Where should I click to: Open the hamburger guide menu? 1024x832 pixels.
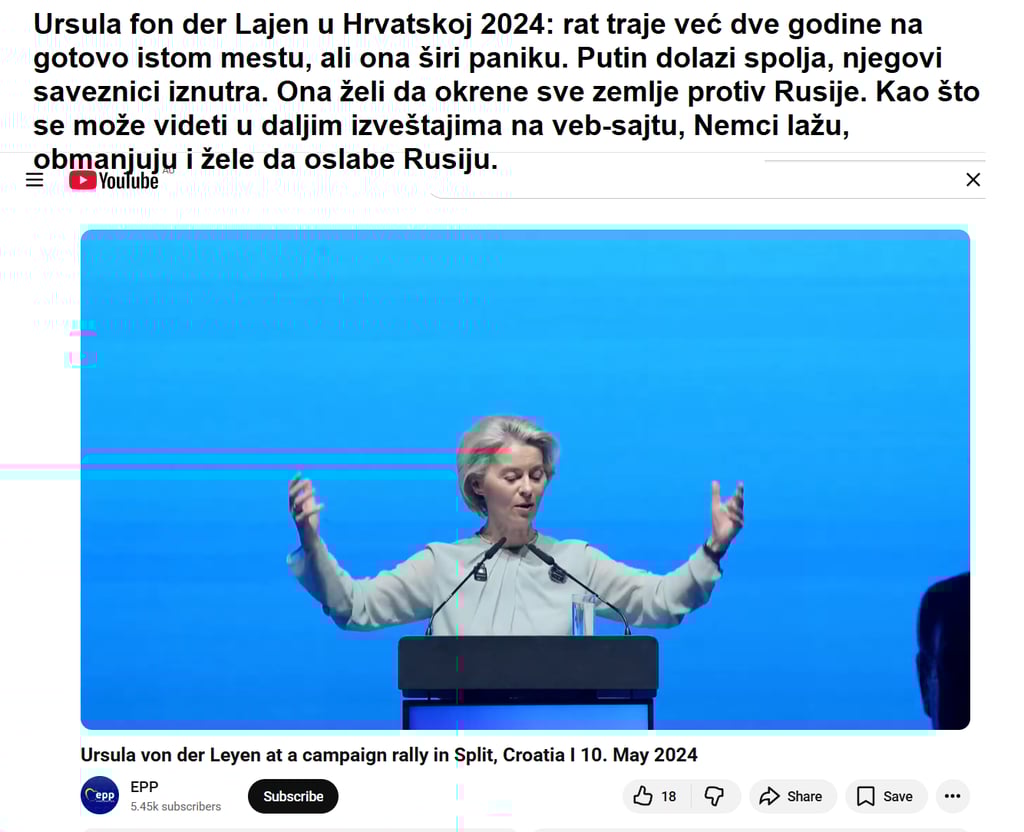tap(35, 180)
